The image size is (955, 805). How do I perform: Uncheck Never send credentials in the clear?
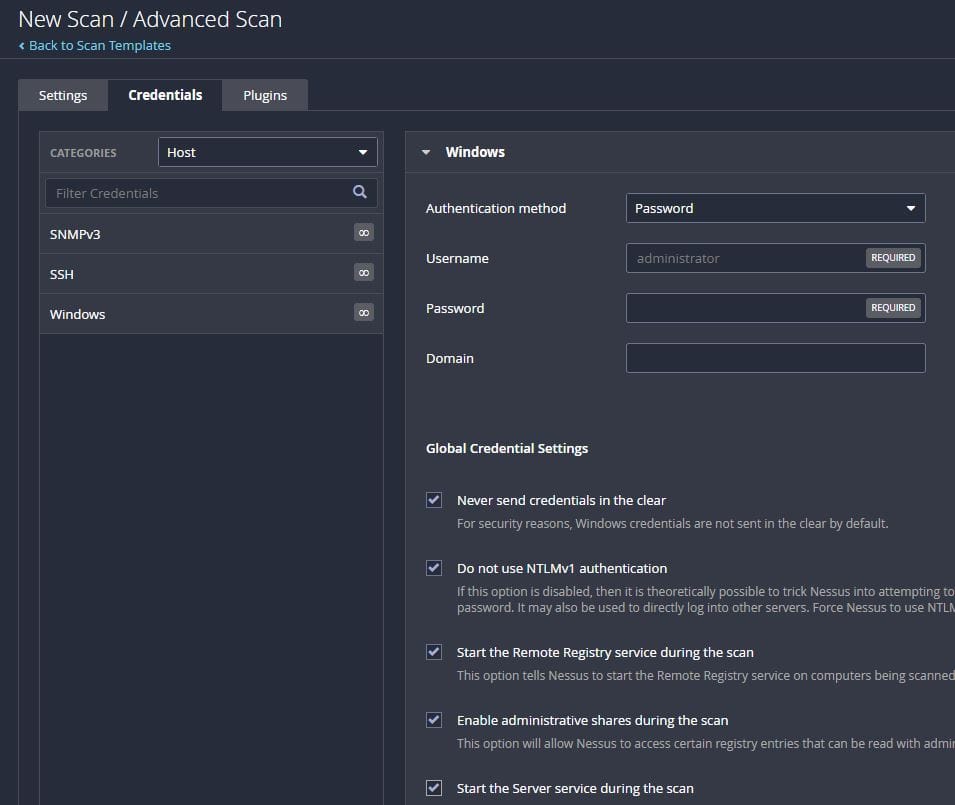(434, 500)
